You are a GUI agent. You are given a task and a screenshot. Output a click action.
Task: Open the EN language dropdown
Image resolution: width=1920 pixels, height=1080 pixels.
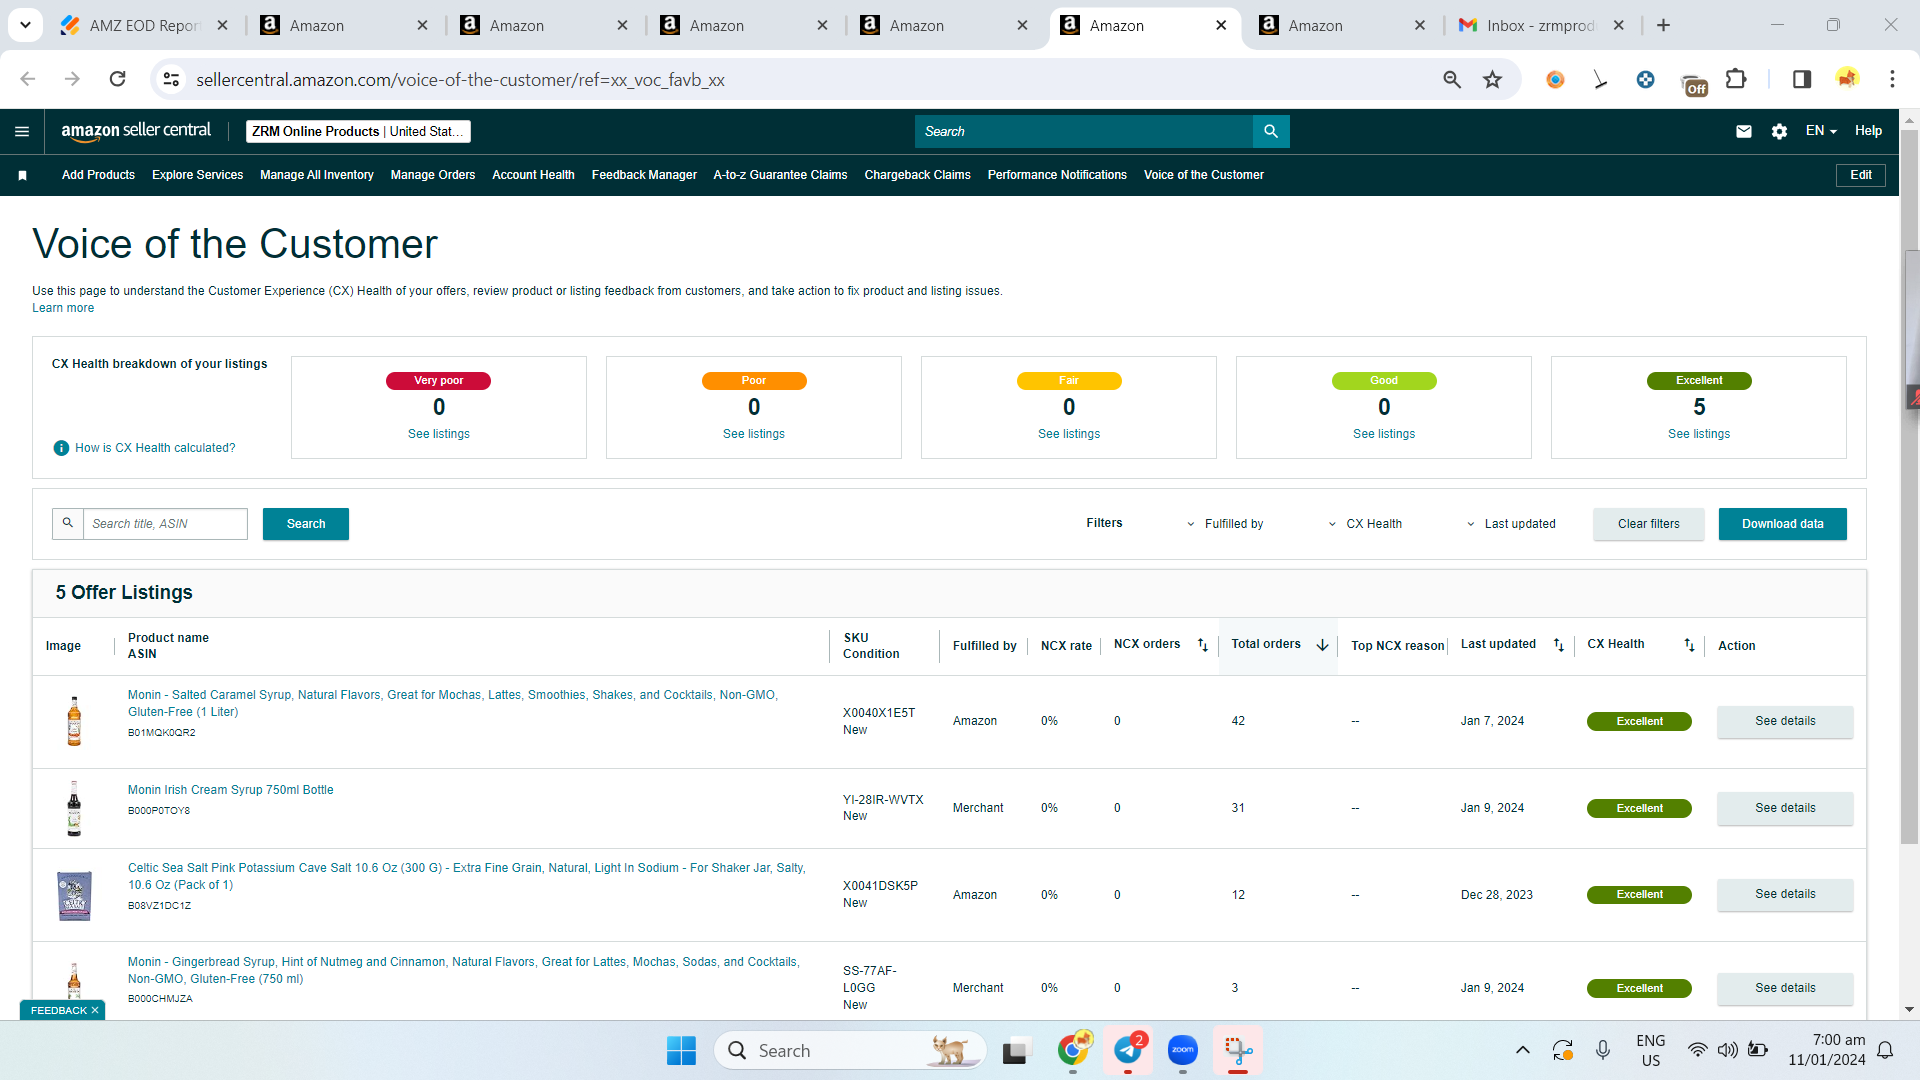(x=1821, y=131)
